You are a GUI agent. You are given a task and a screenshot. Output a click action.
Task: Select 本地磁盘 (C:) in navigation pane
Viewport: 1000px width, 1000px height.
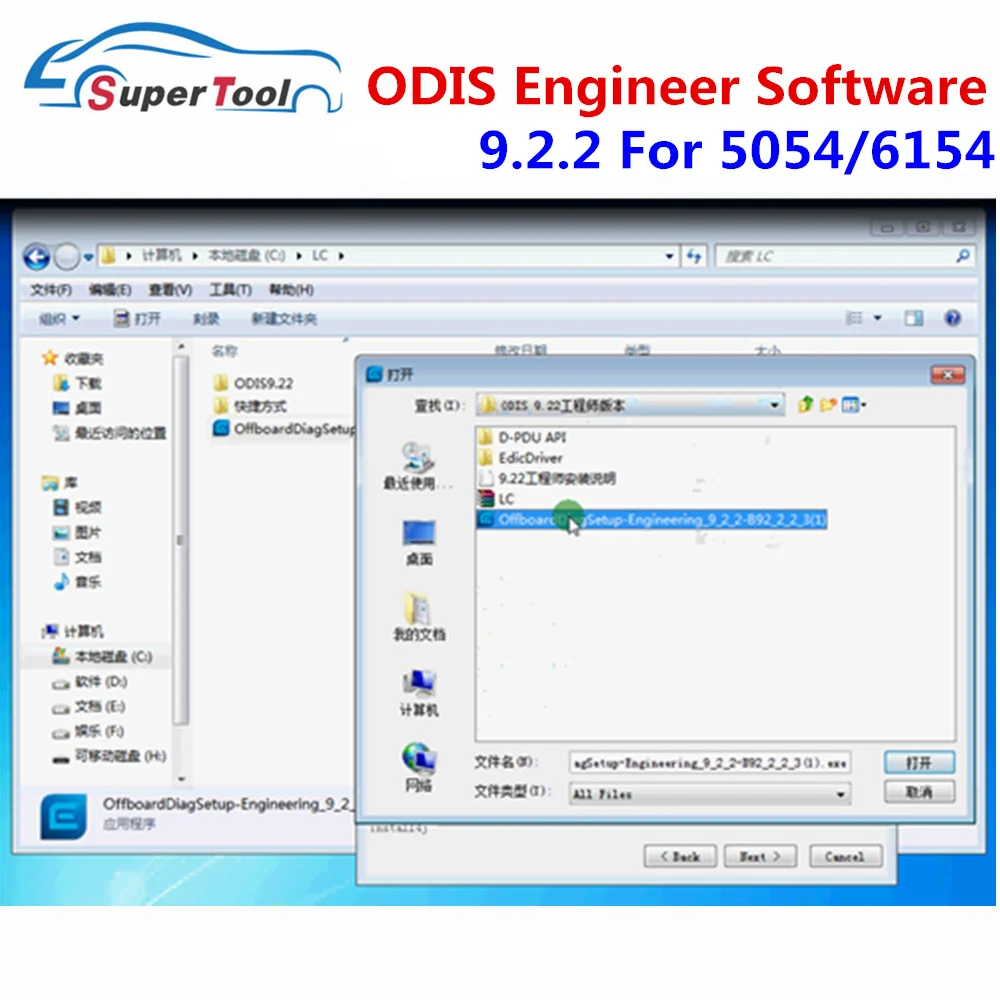102,656
